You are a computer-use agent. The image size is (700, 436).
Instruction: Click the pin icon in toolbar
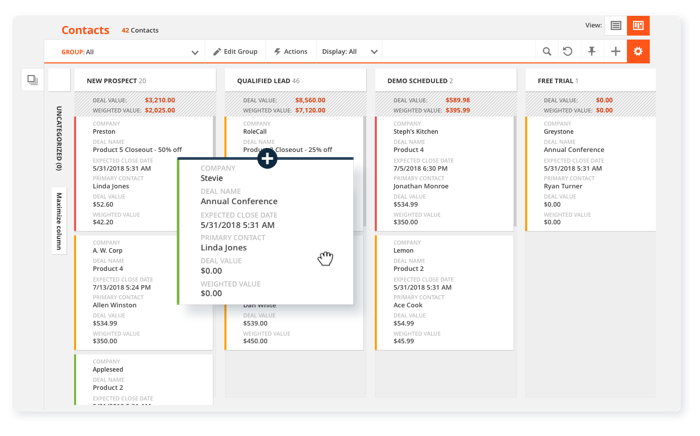[x=592, y=51]
